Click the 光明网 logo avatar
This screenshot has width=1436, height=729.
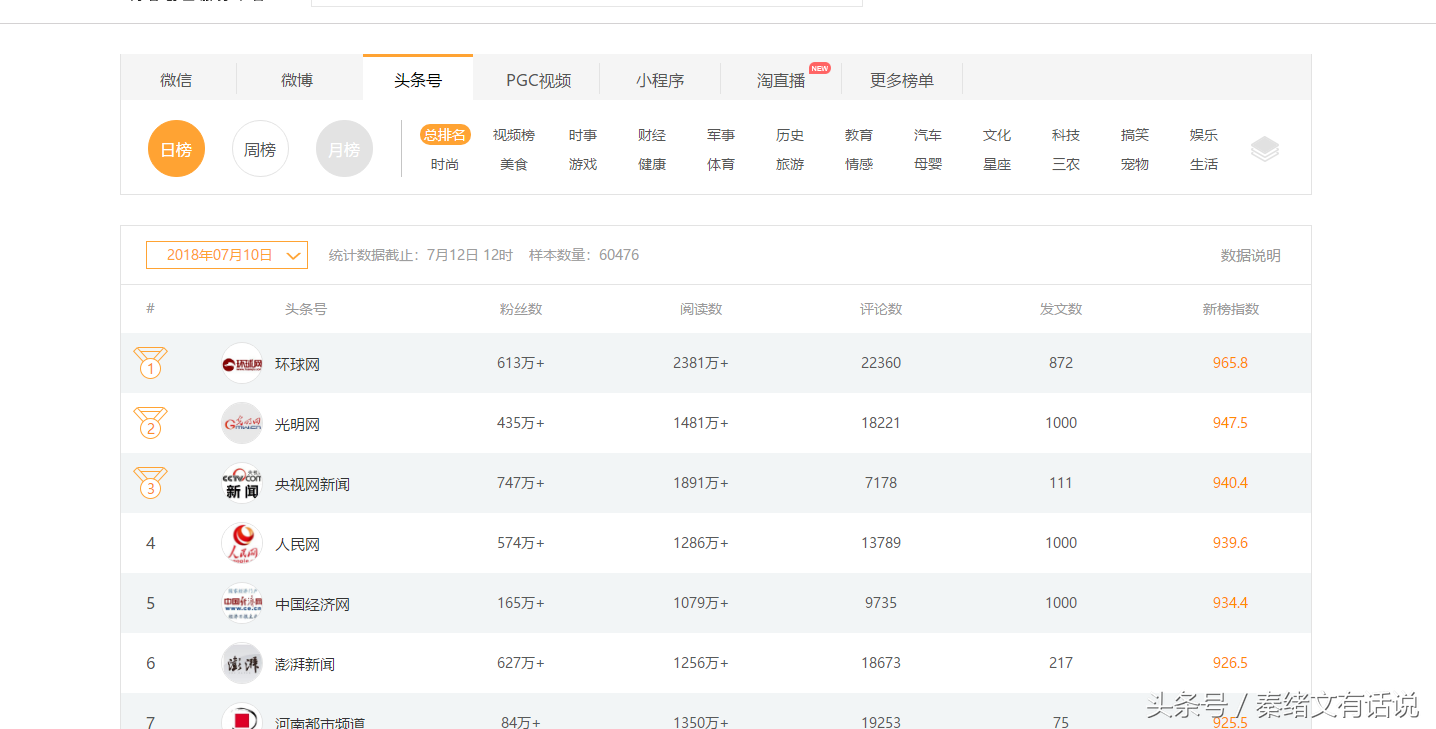coord(242,423)
